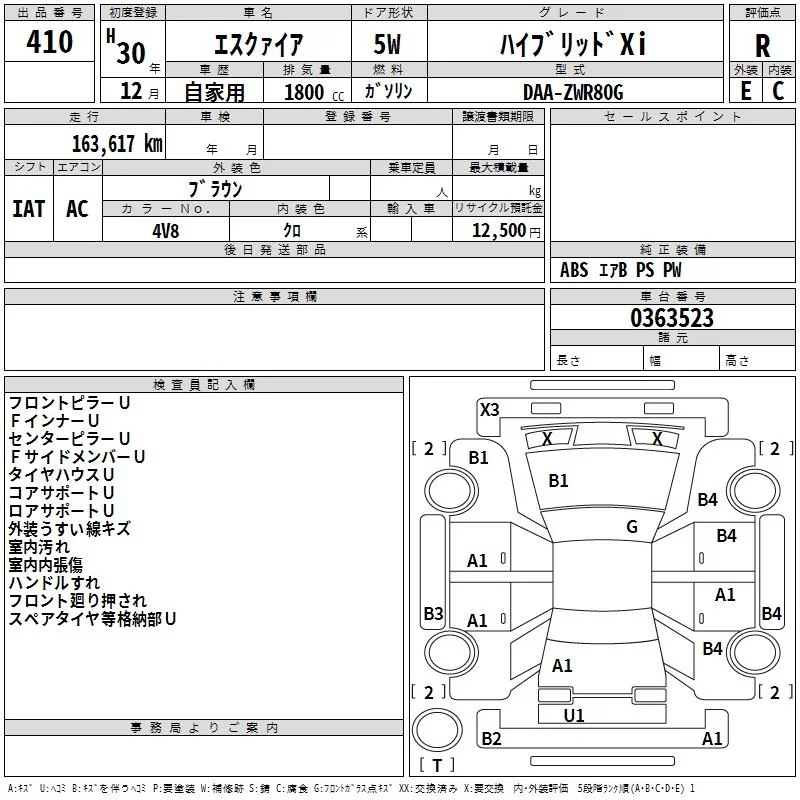Select the B3 mark beside the diagram
Viewport: 800px width, 800px height.
[x=433, y=613]
